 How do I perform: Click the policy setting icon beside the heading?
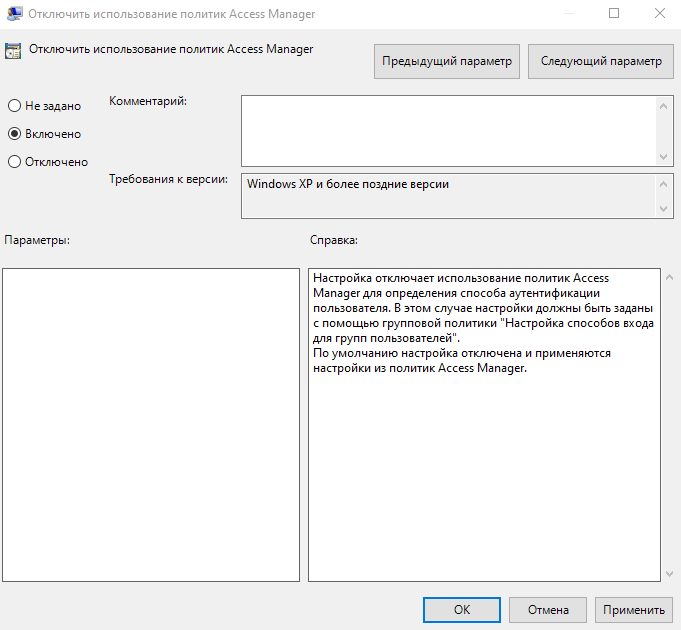14,51
